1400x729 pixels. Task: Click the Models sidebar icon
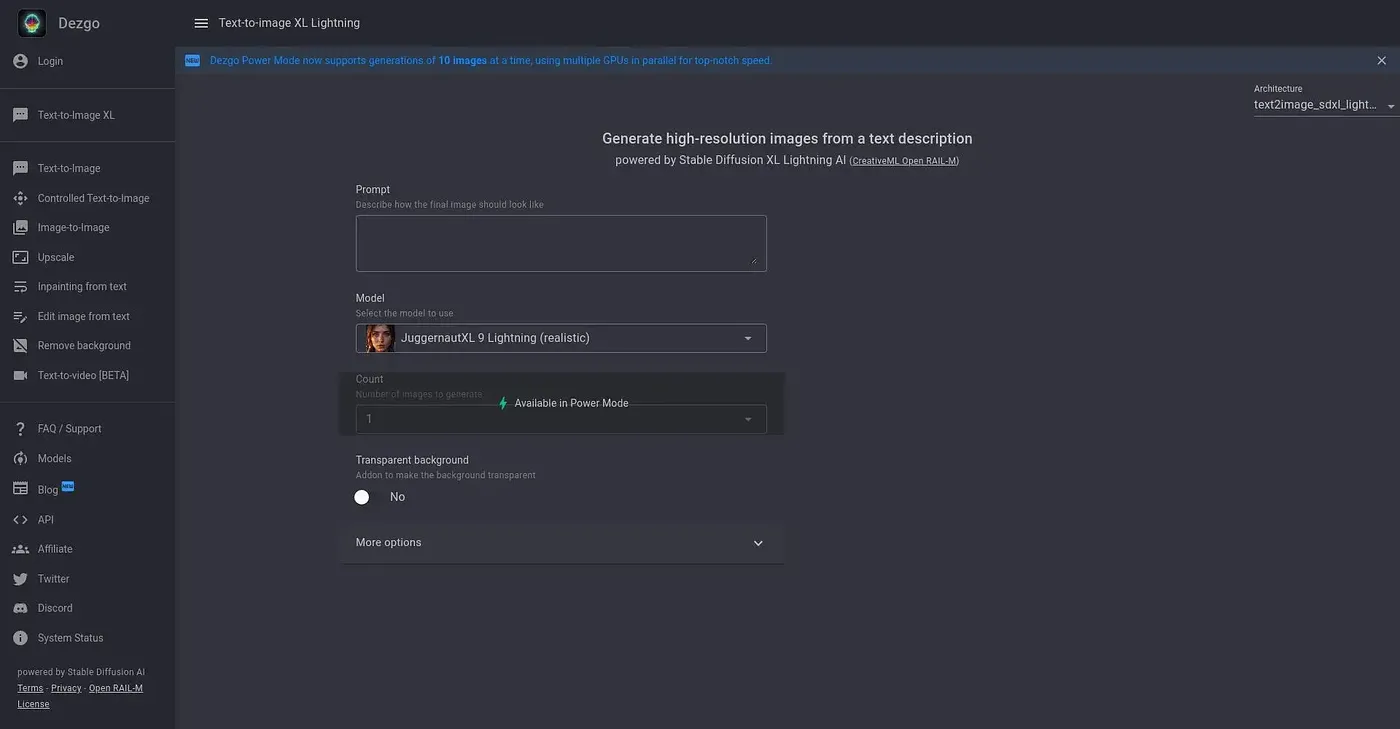(20, 458)
